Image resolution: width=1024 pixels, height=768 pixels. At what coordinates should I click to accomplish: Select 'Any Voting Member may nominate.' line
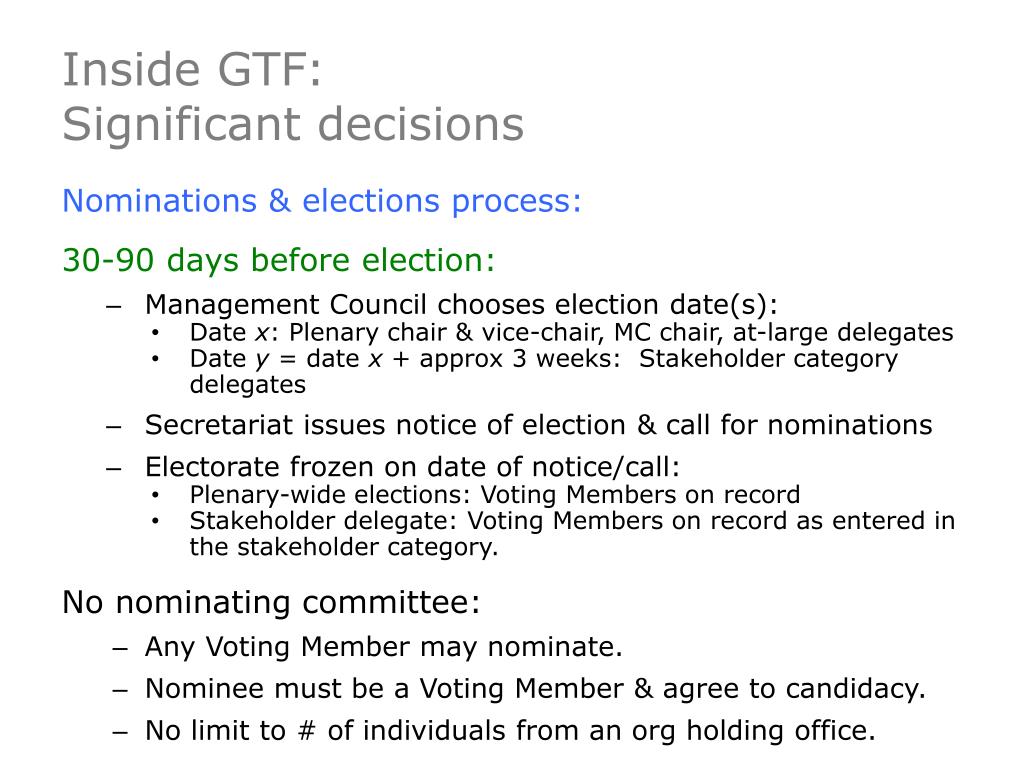[384, 647]
